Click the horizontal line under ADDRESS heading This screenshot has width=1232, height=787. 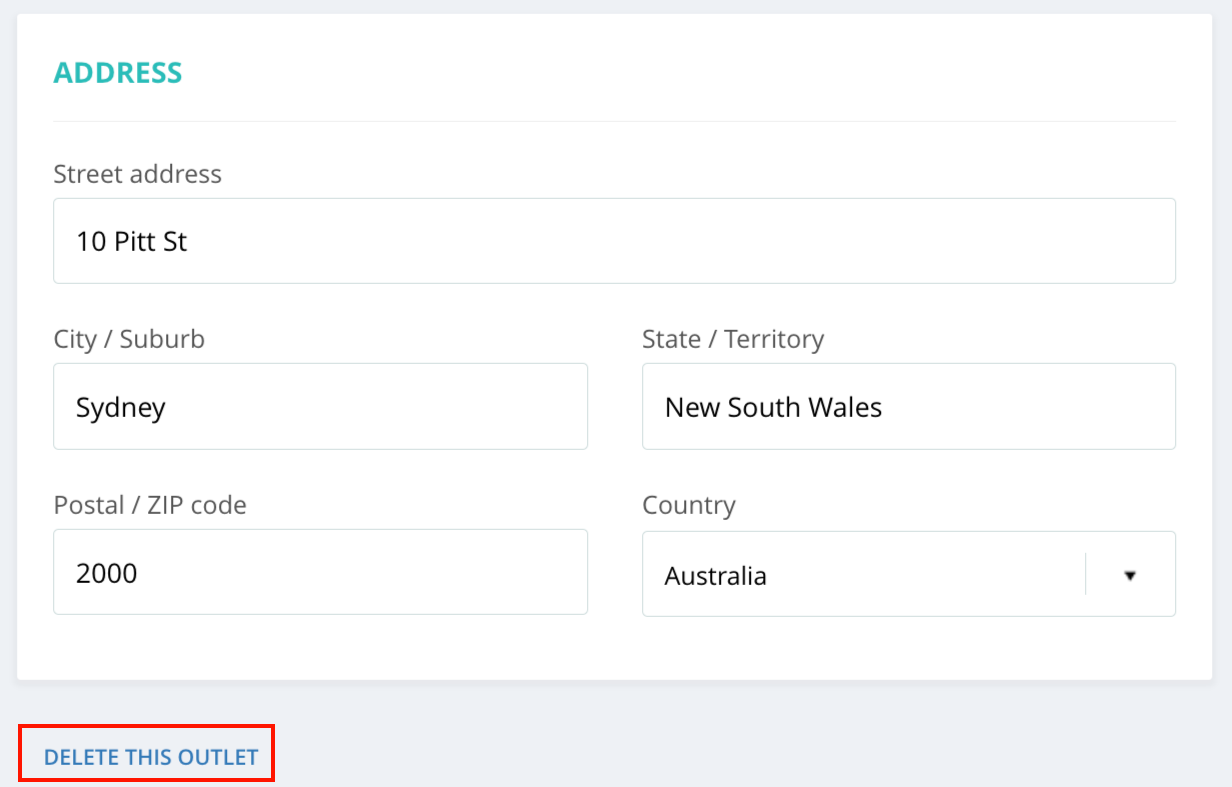coord(614,122)
